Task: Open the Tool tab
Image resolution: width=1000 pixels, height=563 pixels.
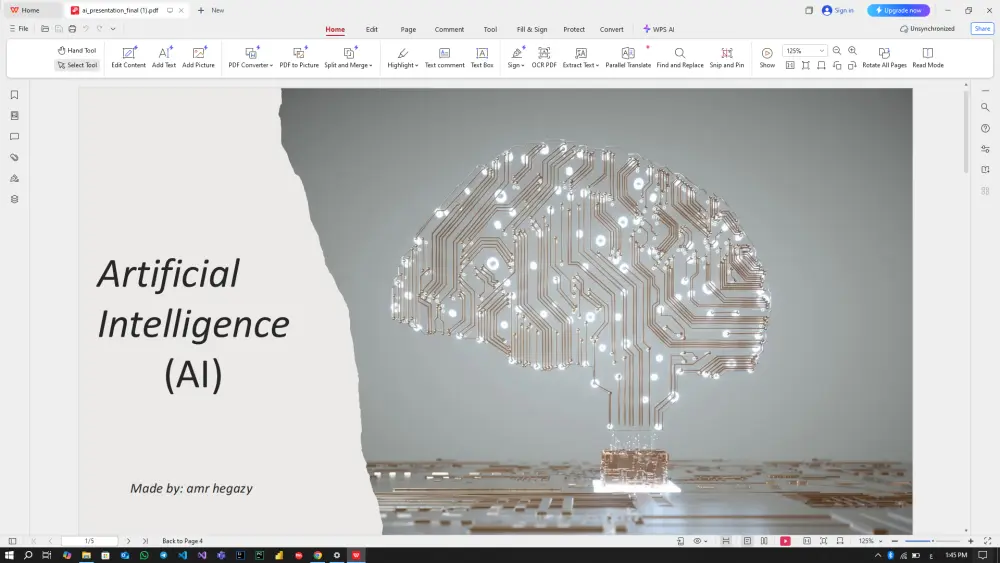Action: (490, 29)
